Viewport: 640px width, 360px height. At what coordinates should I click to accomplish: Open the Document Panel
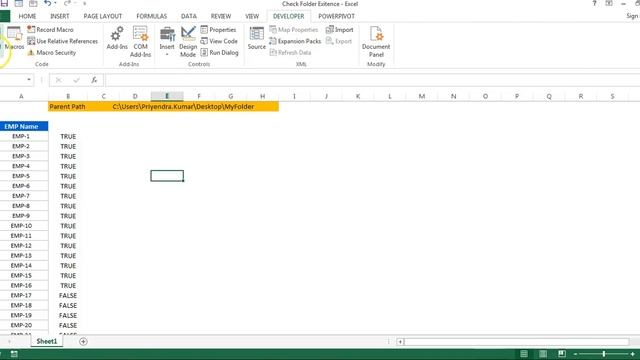376,42
